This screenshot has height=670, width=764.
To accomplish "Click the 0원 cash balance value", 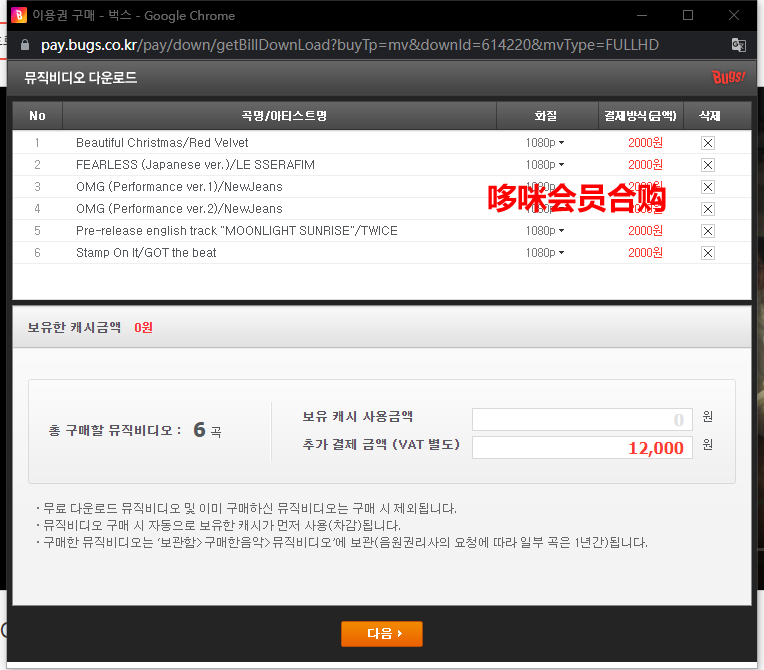I will (143, 327).
